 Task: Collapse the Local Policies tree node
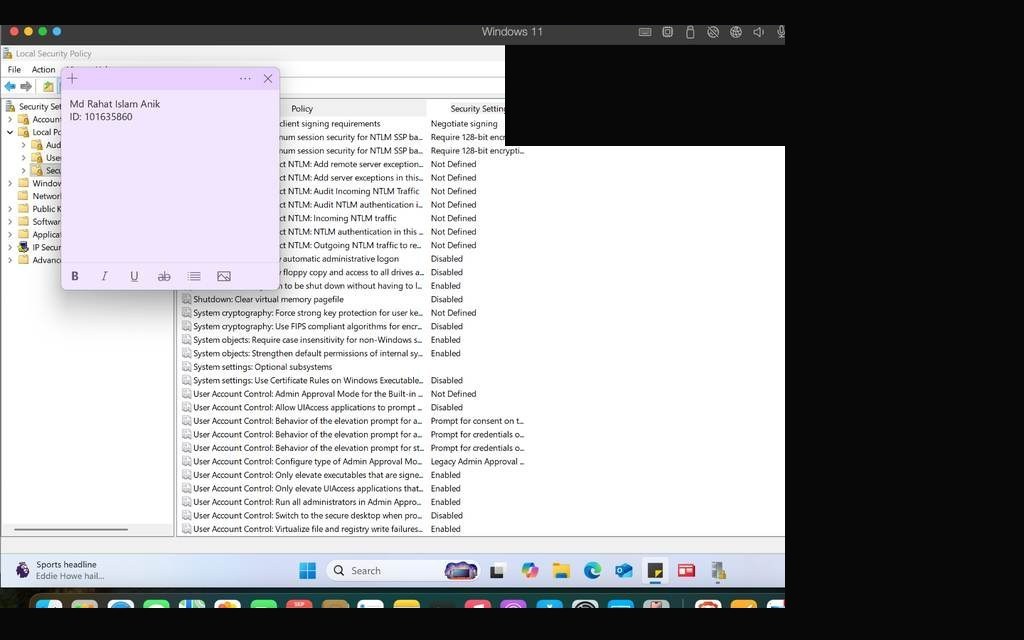coord(10,132)
